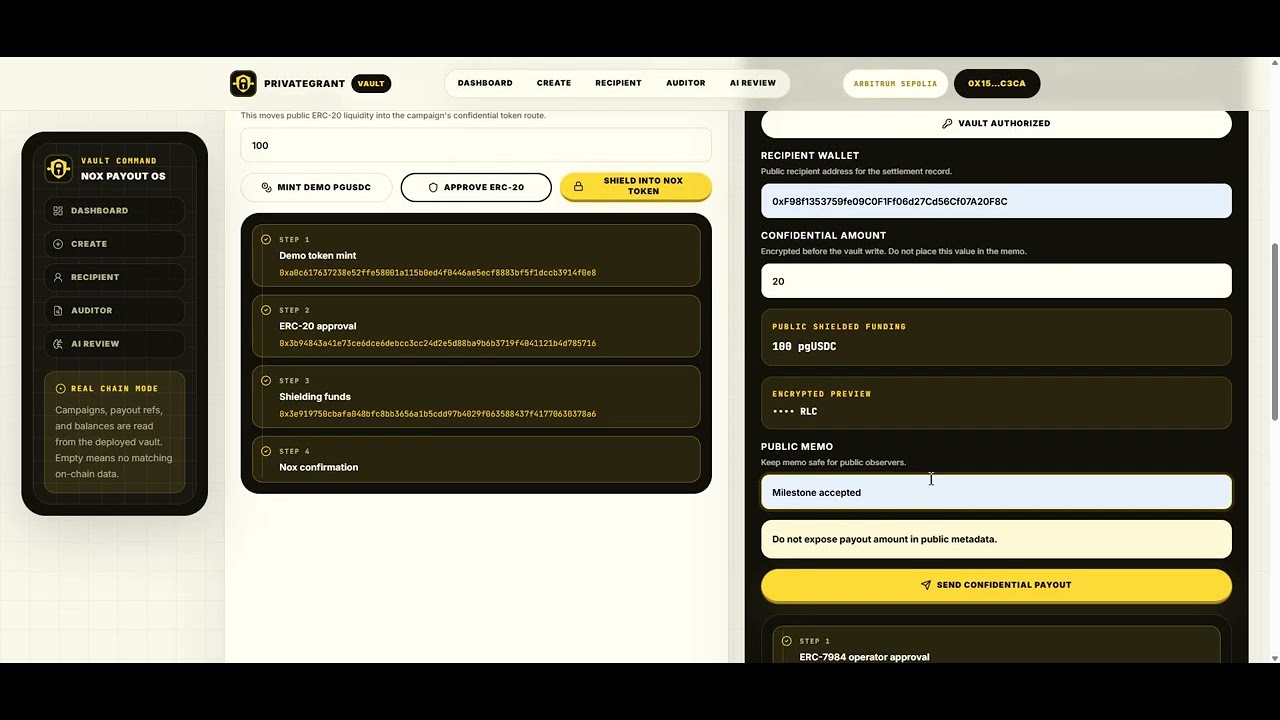1280x720 pixels.
Task: Focus the shield amount field showing 100
Action: tap(476, 146)
